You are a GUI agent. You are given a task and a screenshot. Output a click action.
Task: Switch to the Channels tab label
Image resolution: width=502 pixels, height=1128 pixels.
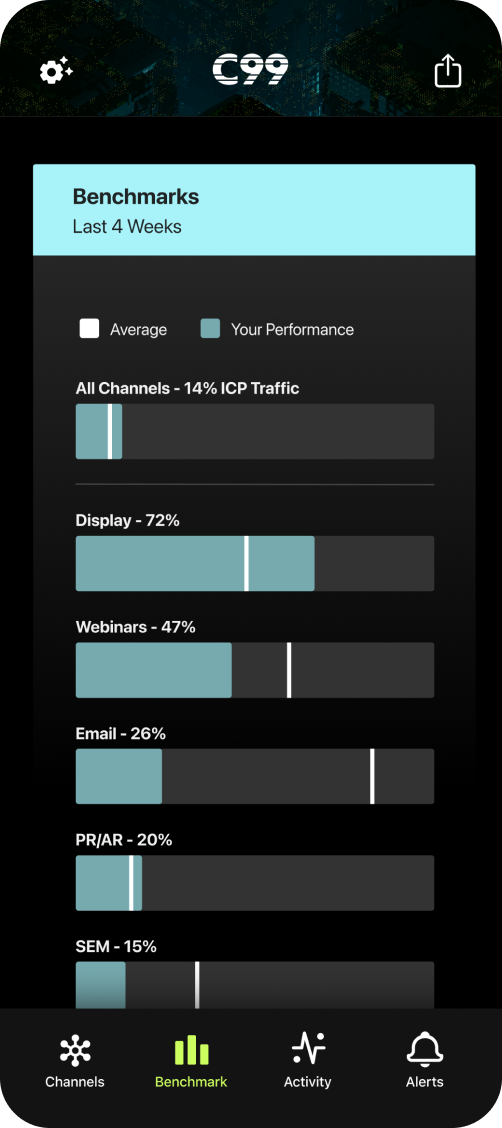coord(75,1082)
